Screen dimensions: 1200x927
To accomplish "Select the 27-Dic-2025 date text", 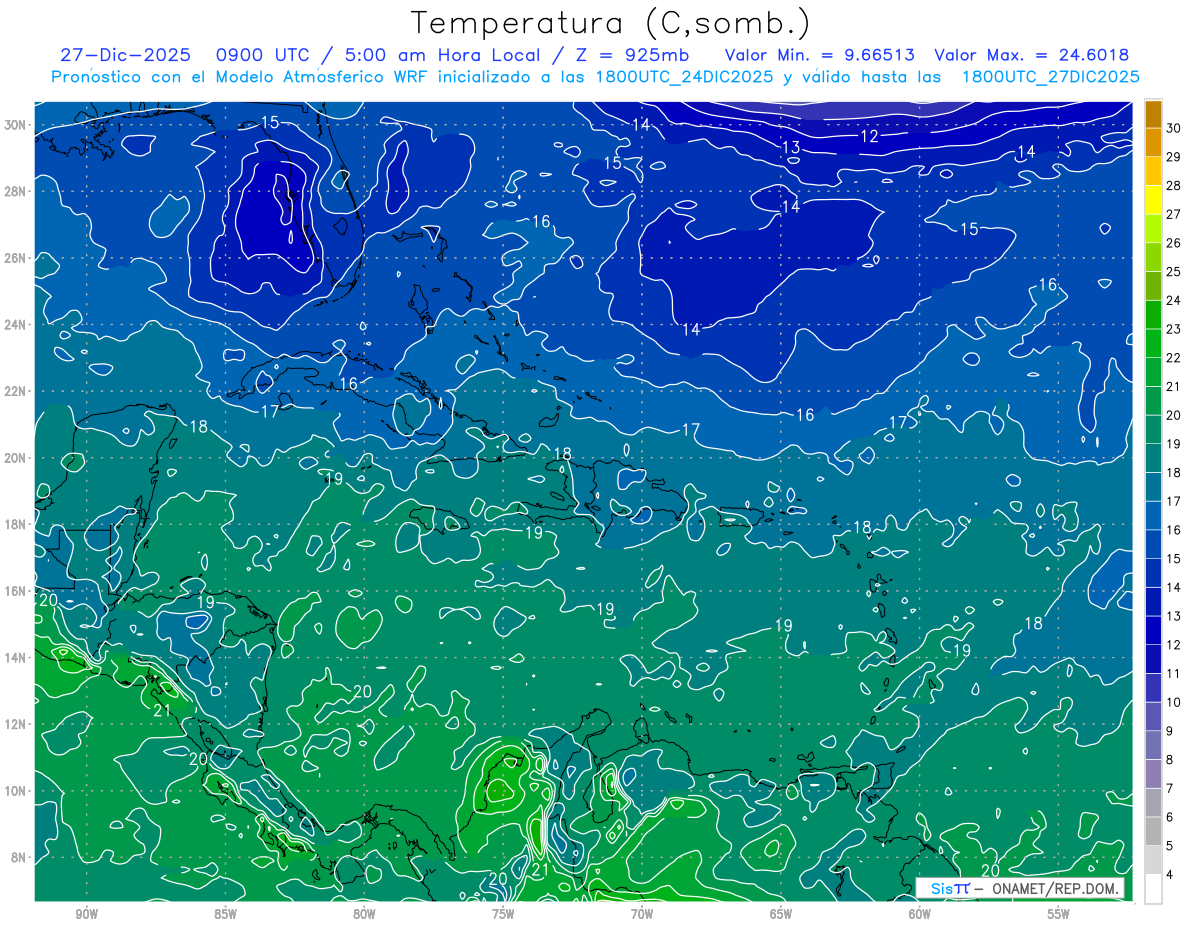I will 125,55.
